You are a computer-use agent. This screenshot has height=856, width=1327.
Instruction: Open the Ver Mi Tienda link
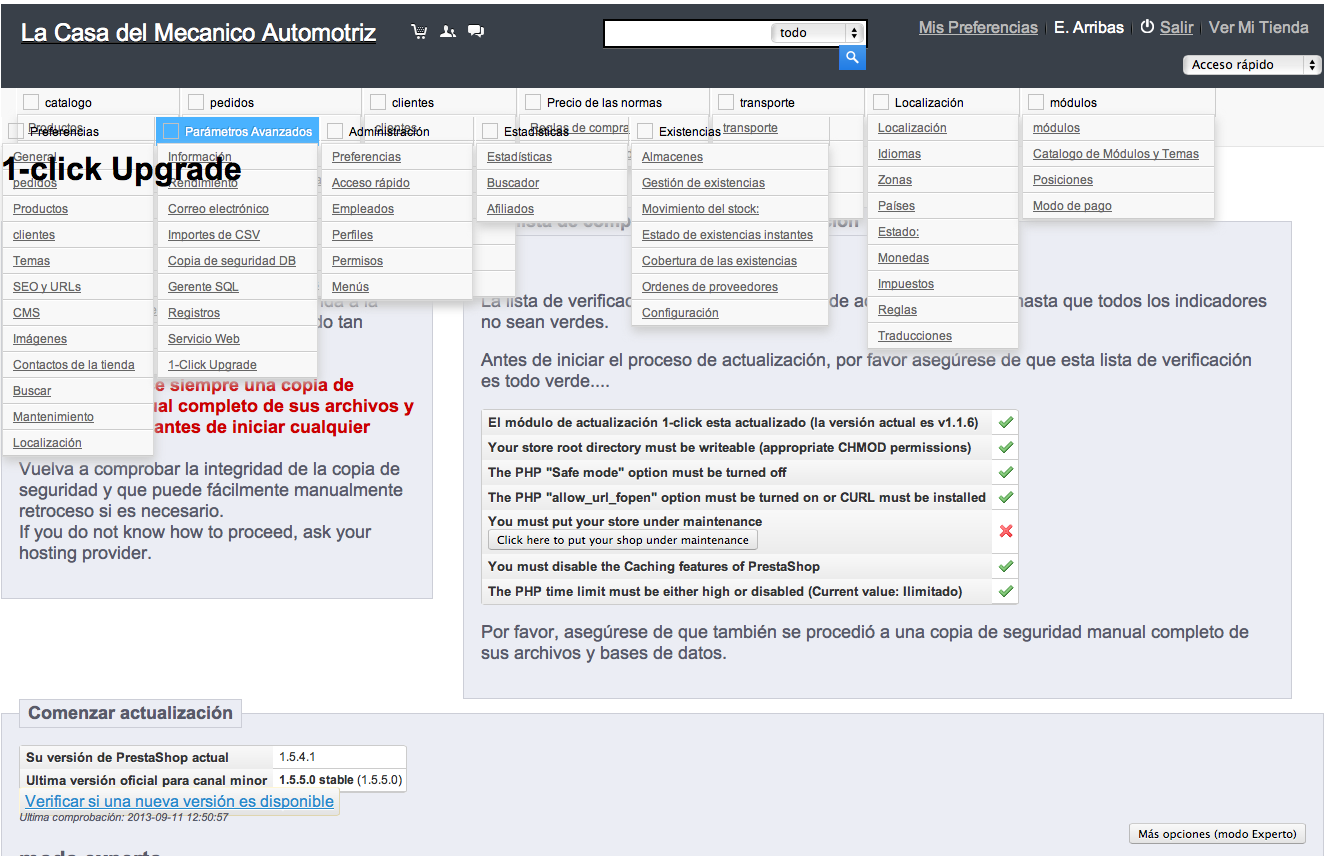click(1259, 28)
